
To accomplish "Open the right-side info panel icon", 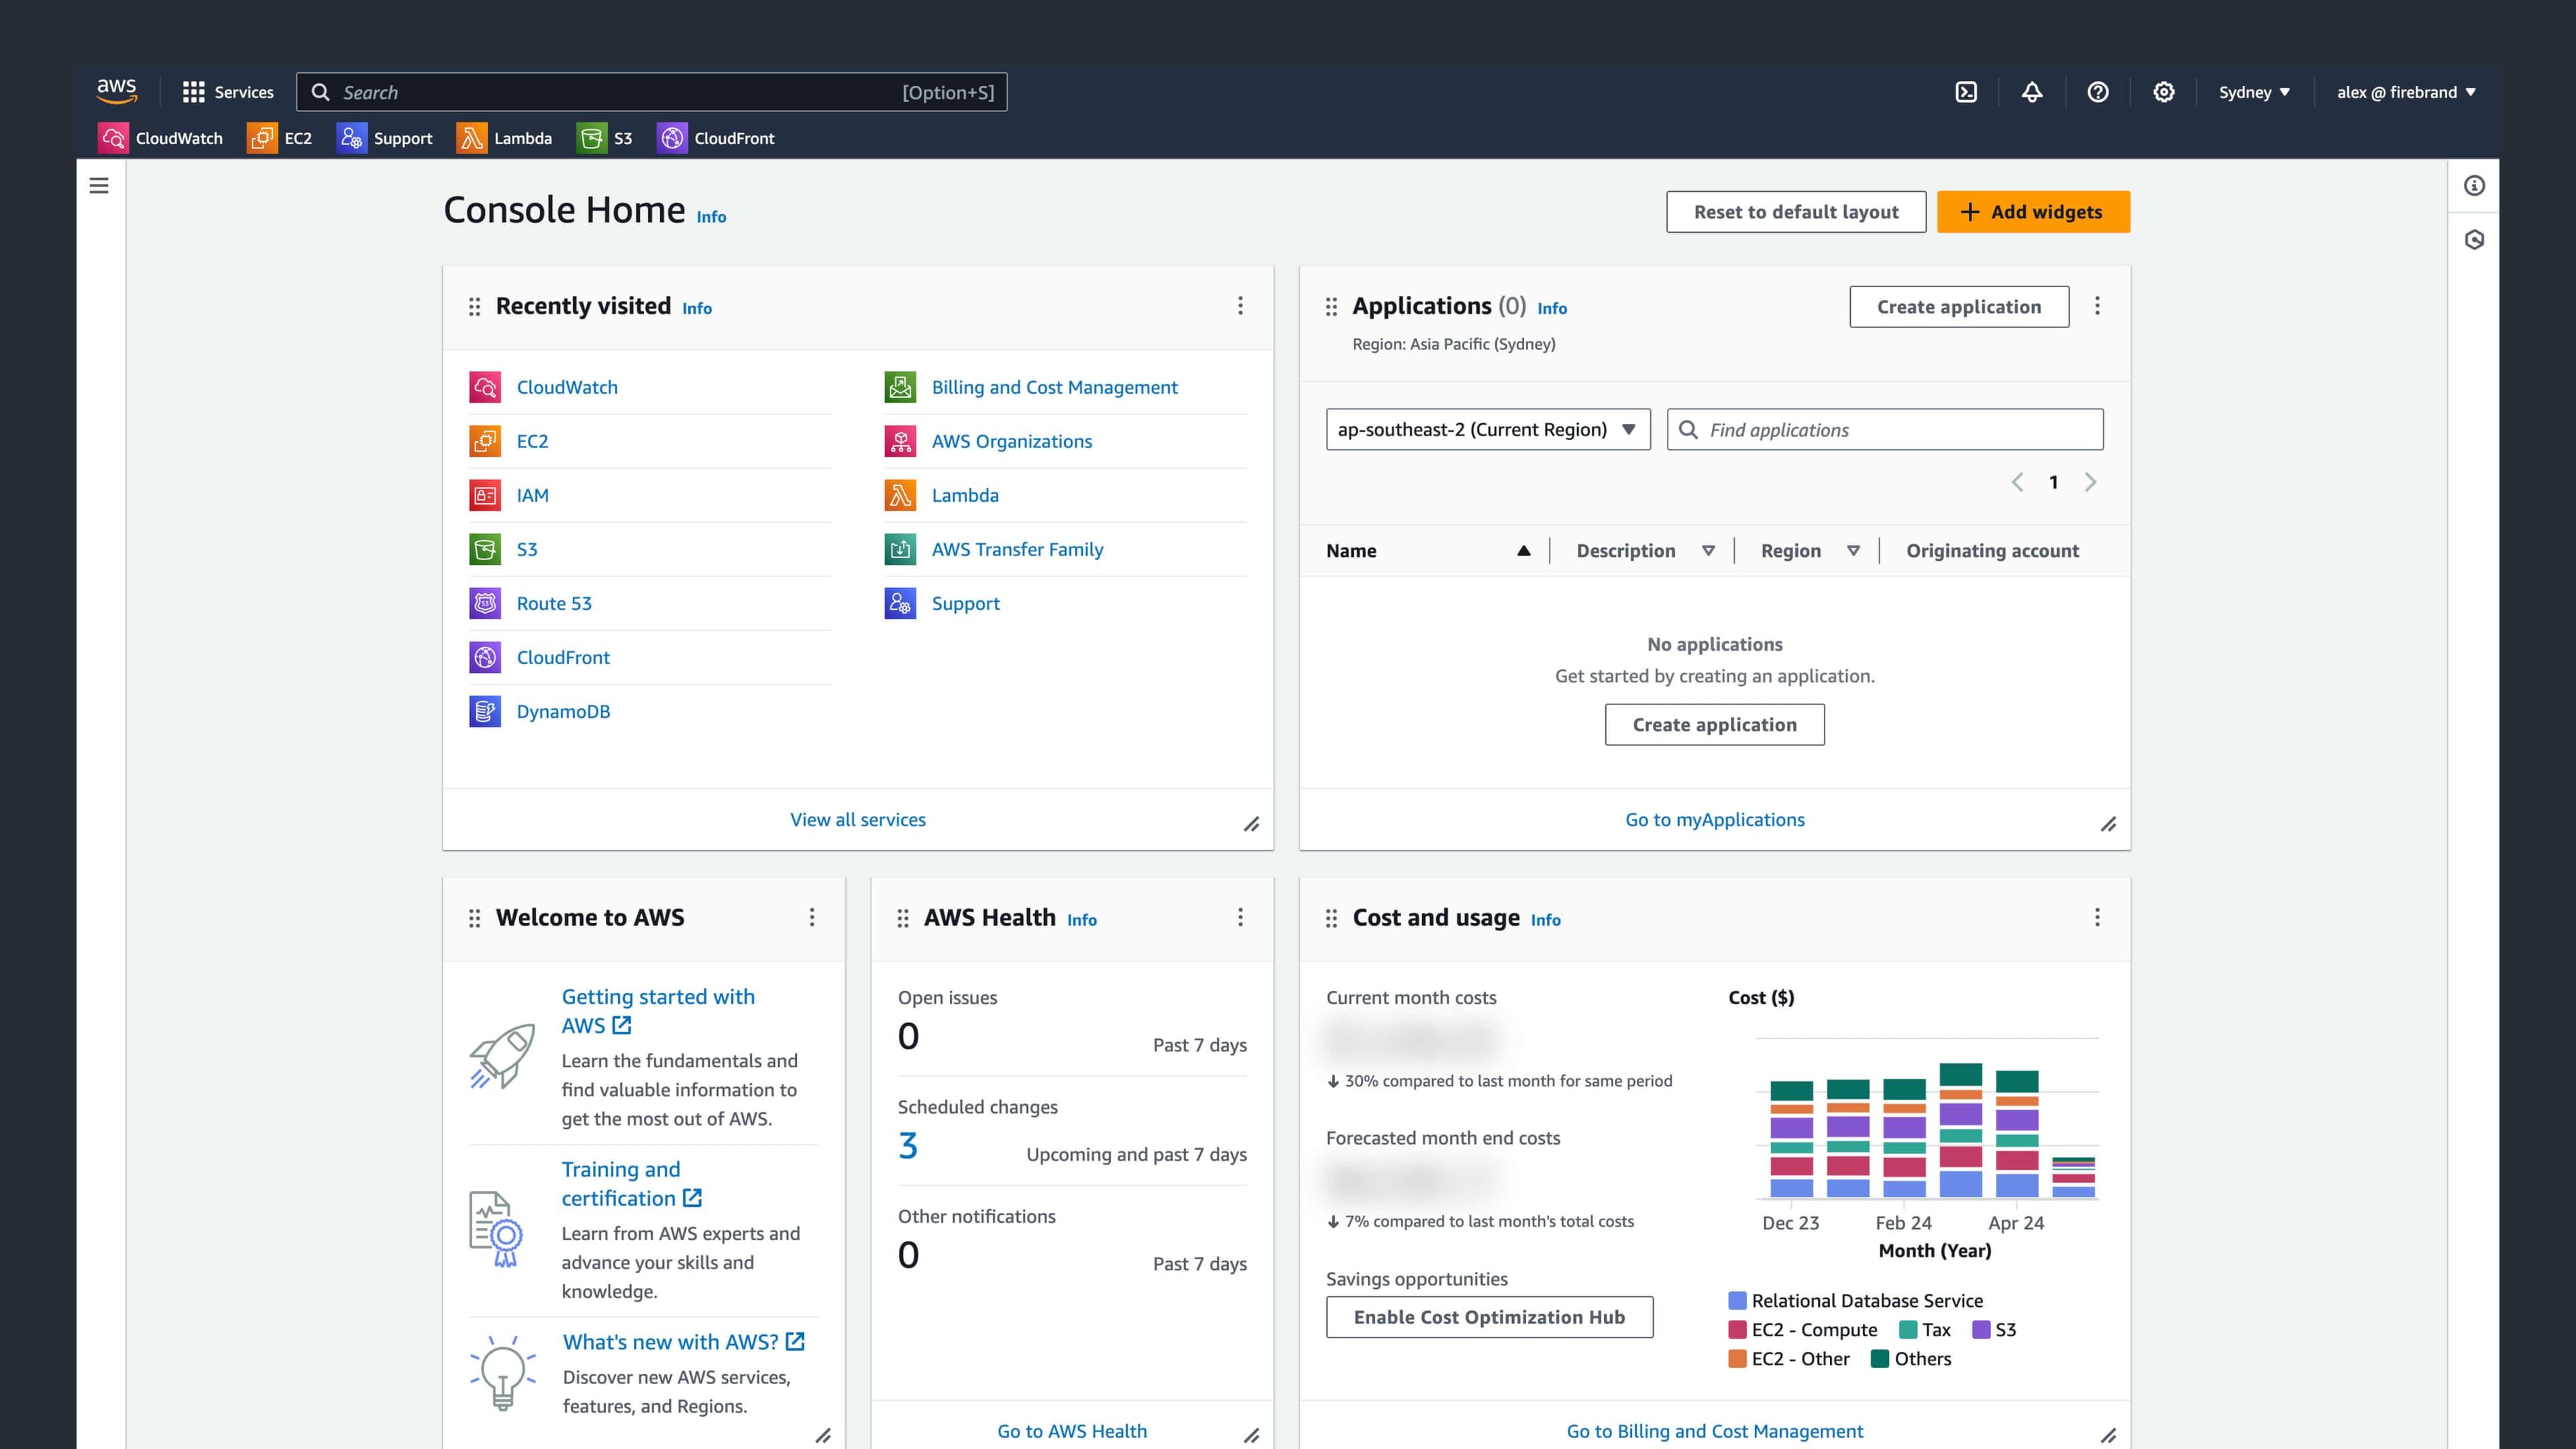I will [2474, 185].
